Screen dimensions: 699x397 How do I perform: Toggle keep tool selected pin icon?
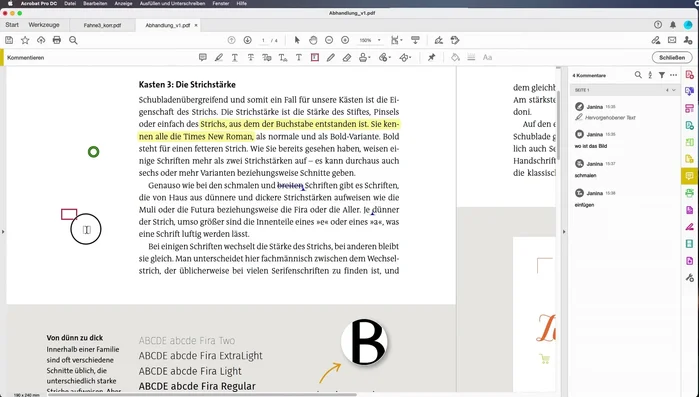pyautogui.click(x=432, y=57)
